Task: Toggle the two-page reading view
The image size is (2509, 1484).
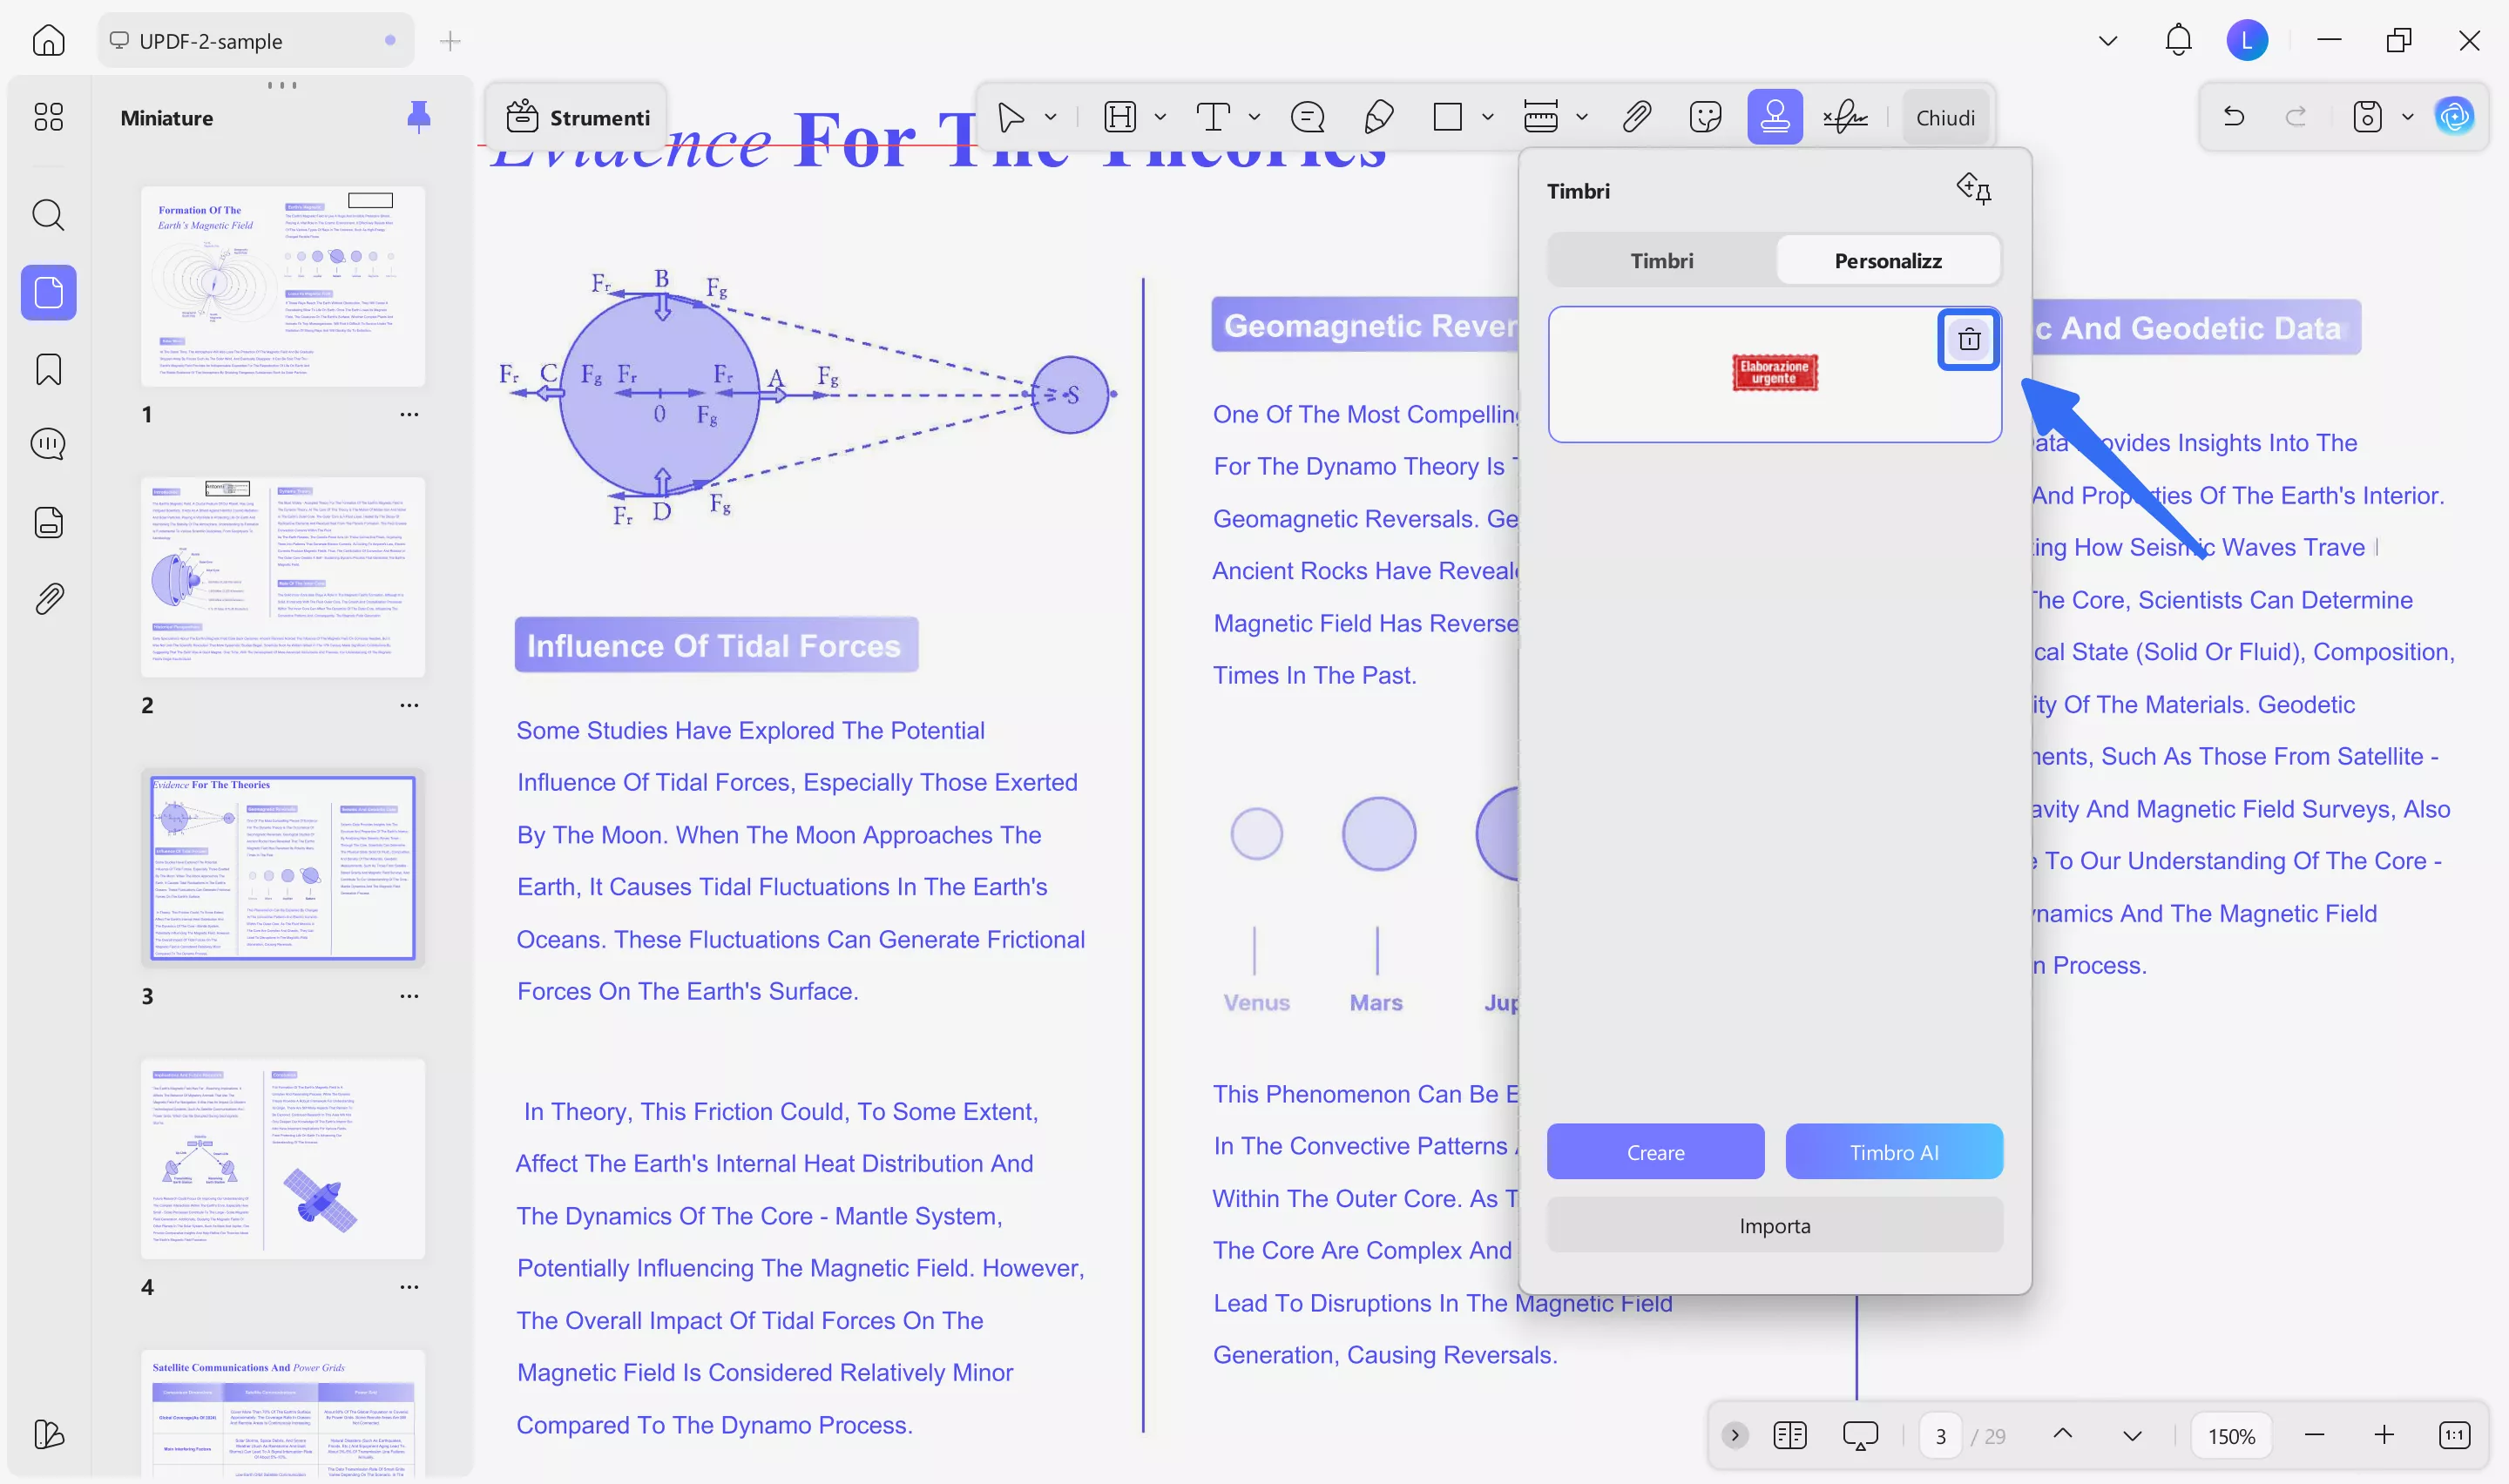Action: tap(1789, 1436)
